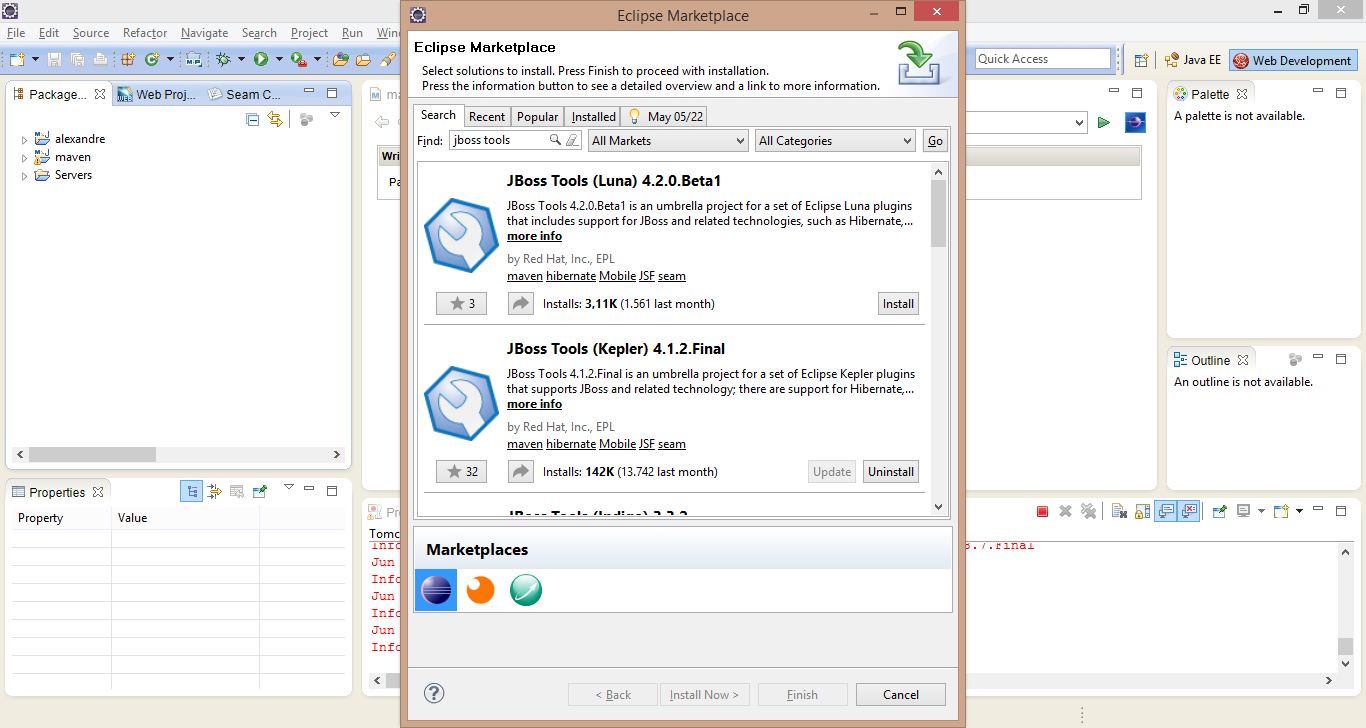Select the orange marketplace catalog icon
This screenshot has width=1366, height=728.
coord(481,590)
